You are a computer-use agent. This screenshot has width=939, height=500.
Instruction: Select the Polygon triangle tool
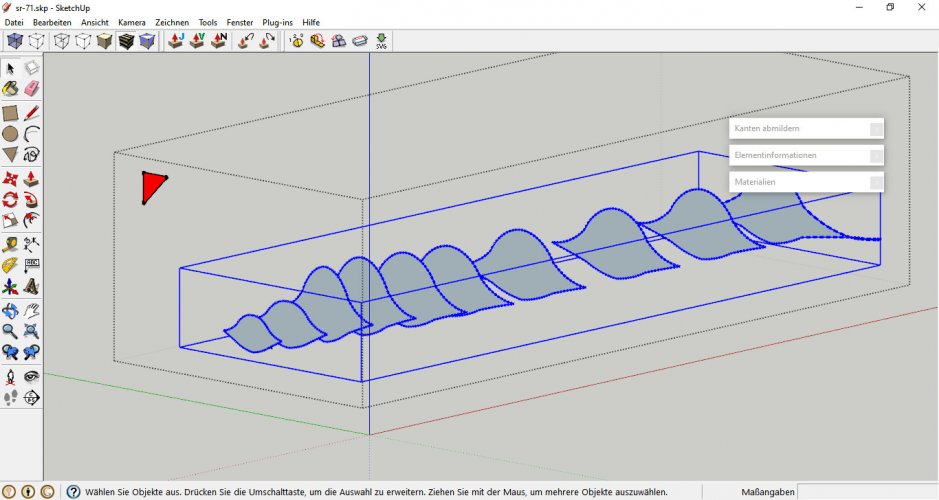[10, 154]
